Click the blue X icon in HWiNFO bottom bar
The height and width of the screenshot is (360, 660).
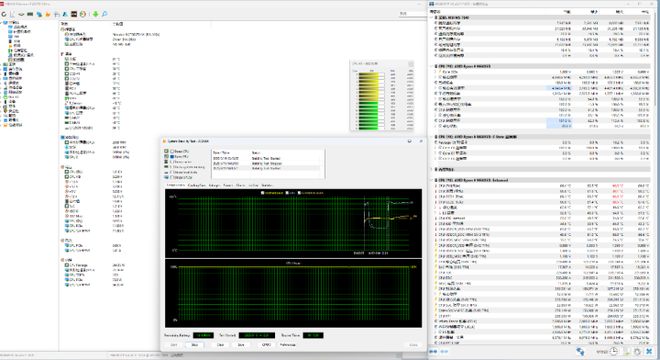(649, 351)
